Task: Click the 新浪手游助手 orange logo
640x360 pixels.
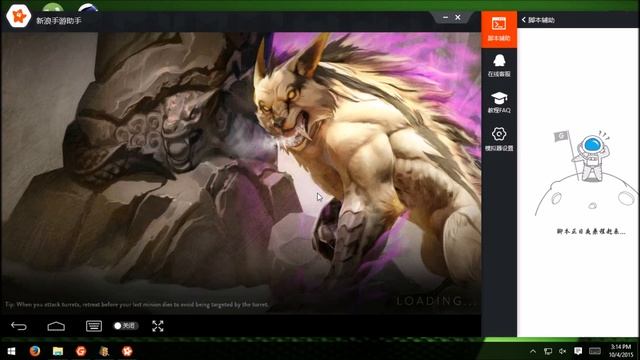Action: [19, 16]
